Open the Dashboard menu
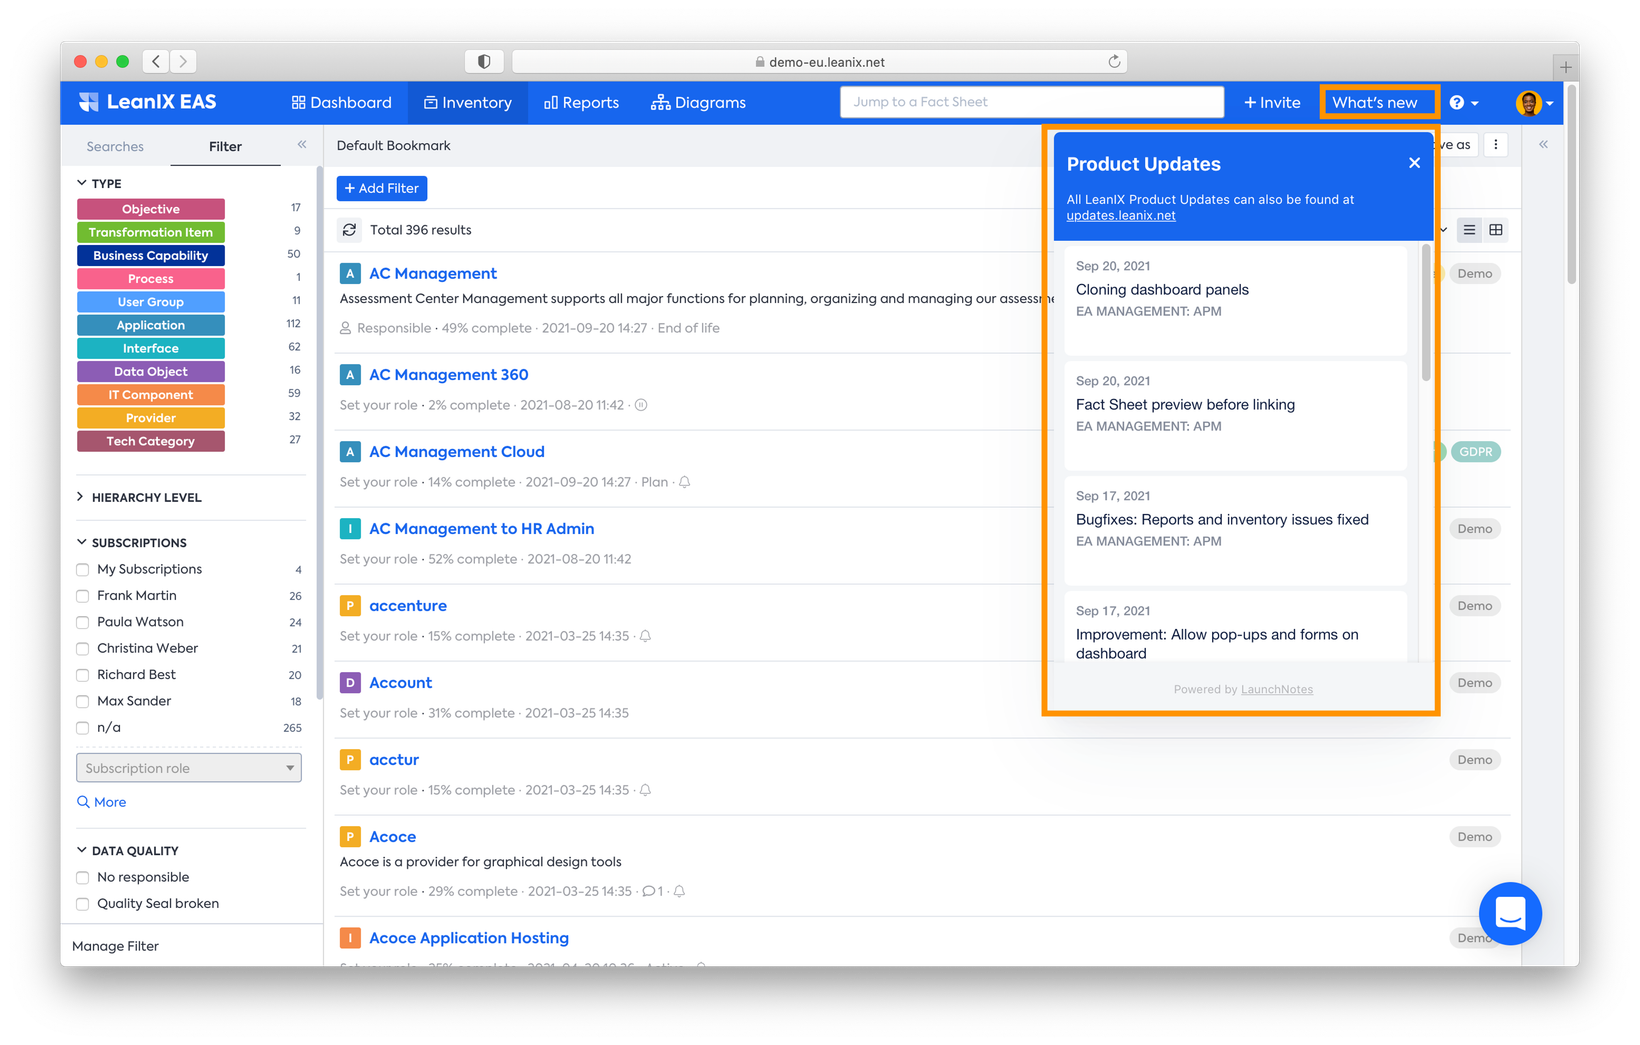The image size is (1640, 1045). (x=342, y=102)
